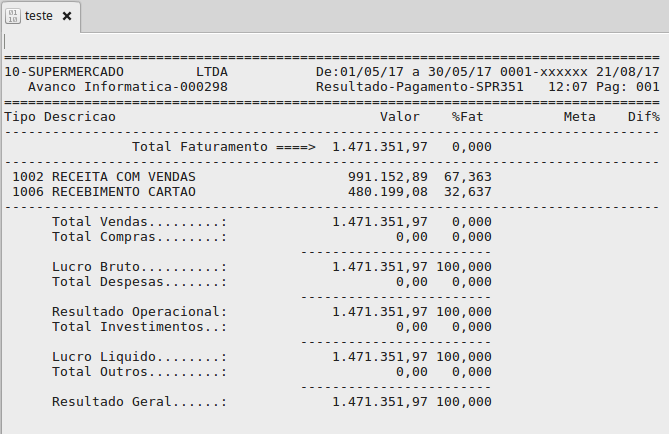Image resolution: width=669 pixels, height=434 pixels.
Task: Select the teste tab label
Action: [39, 17]
